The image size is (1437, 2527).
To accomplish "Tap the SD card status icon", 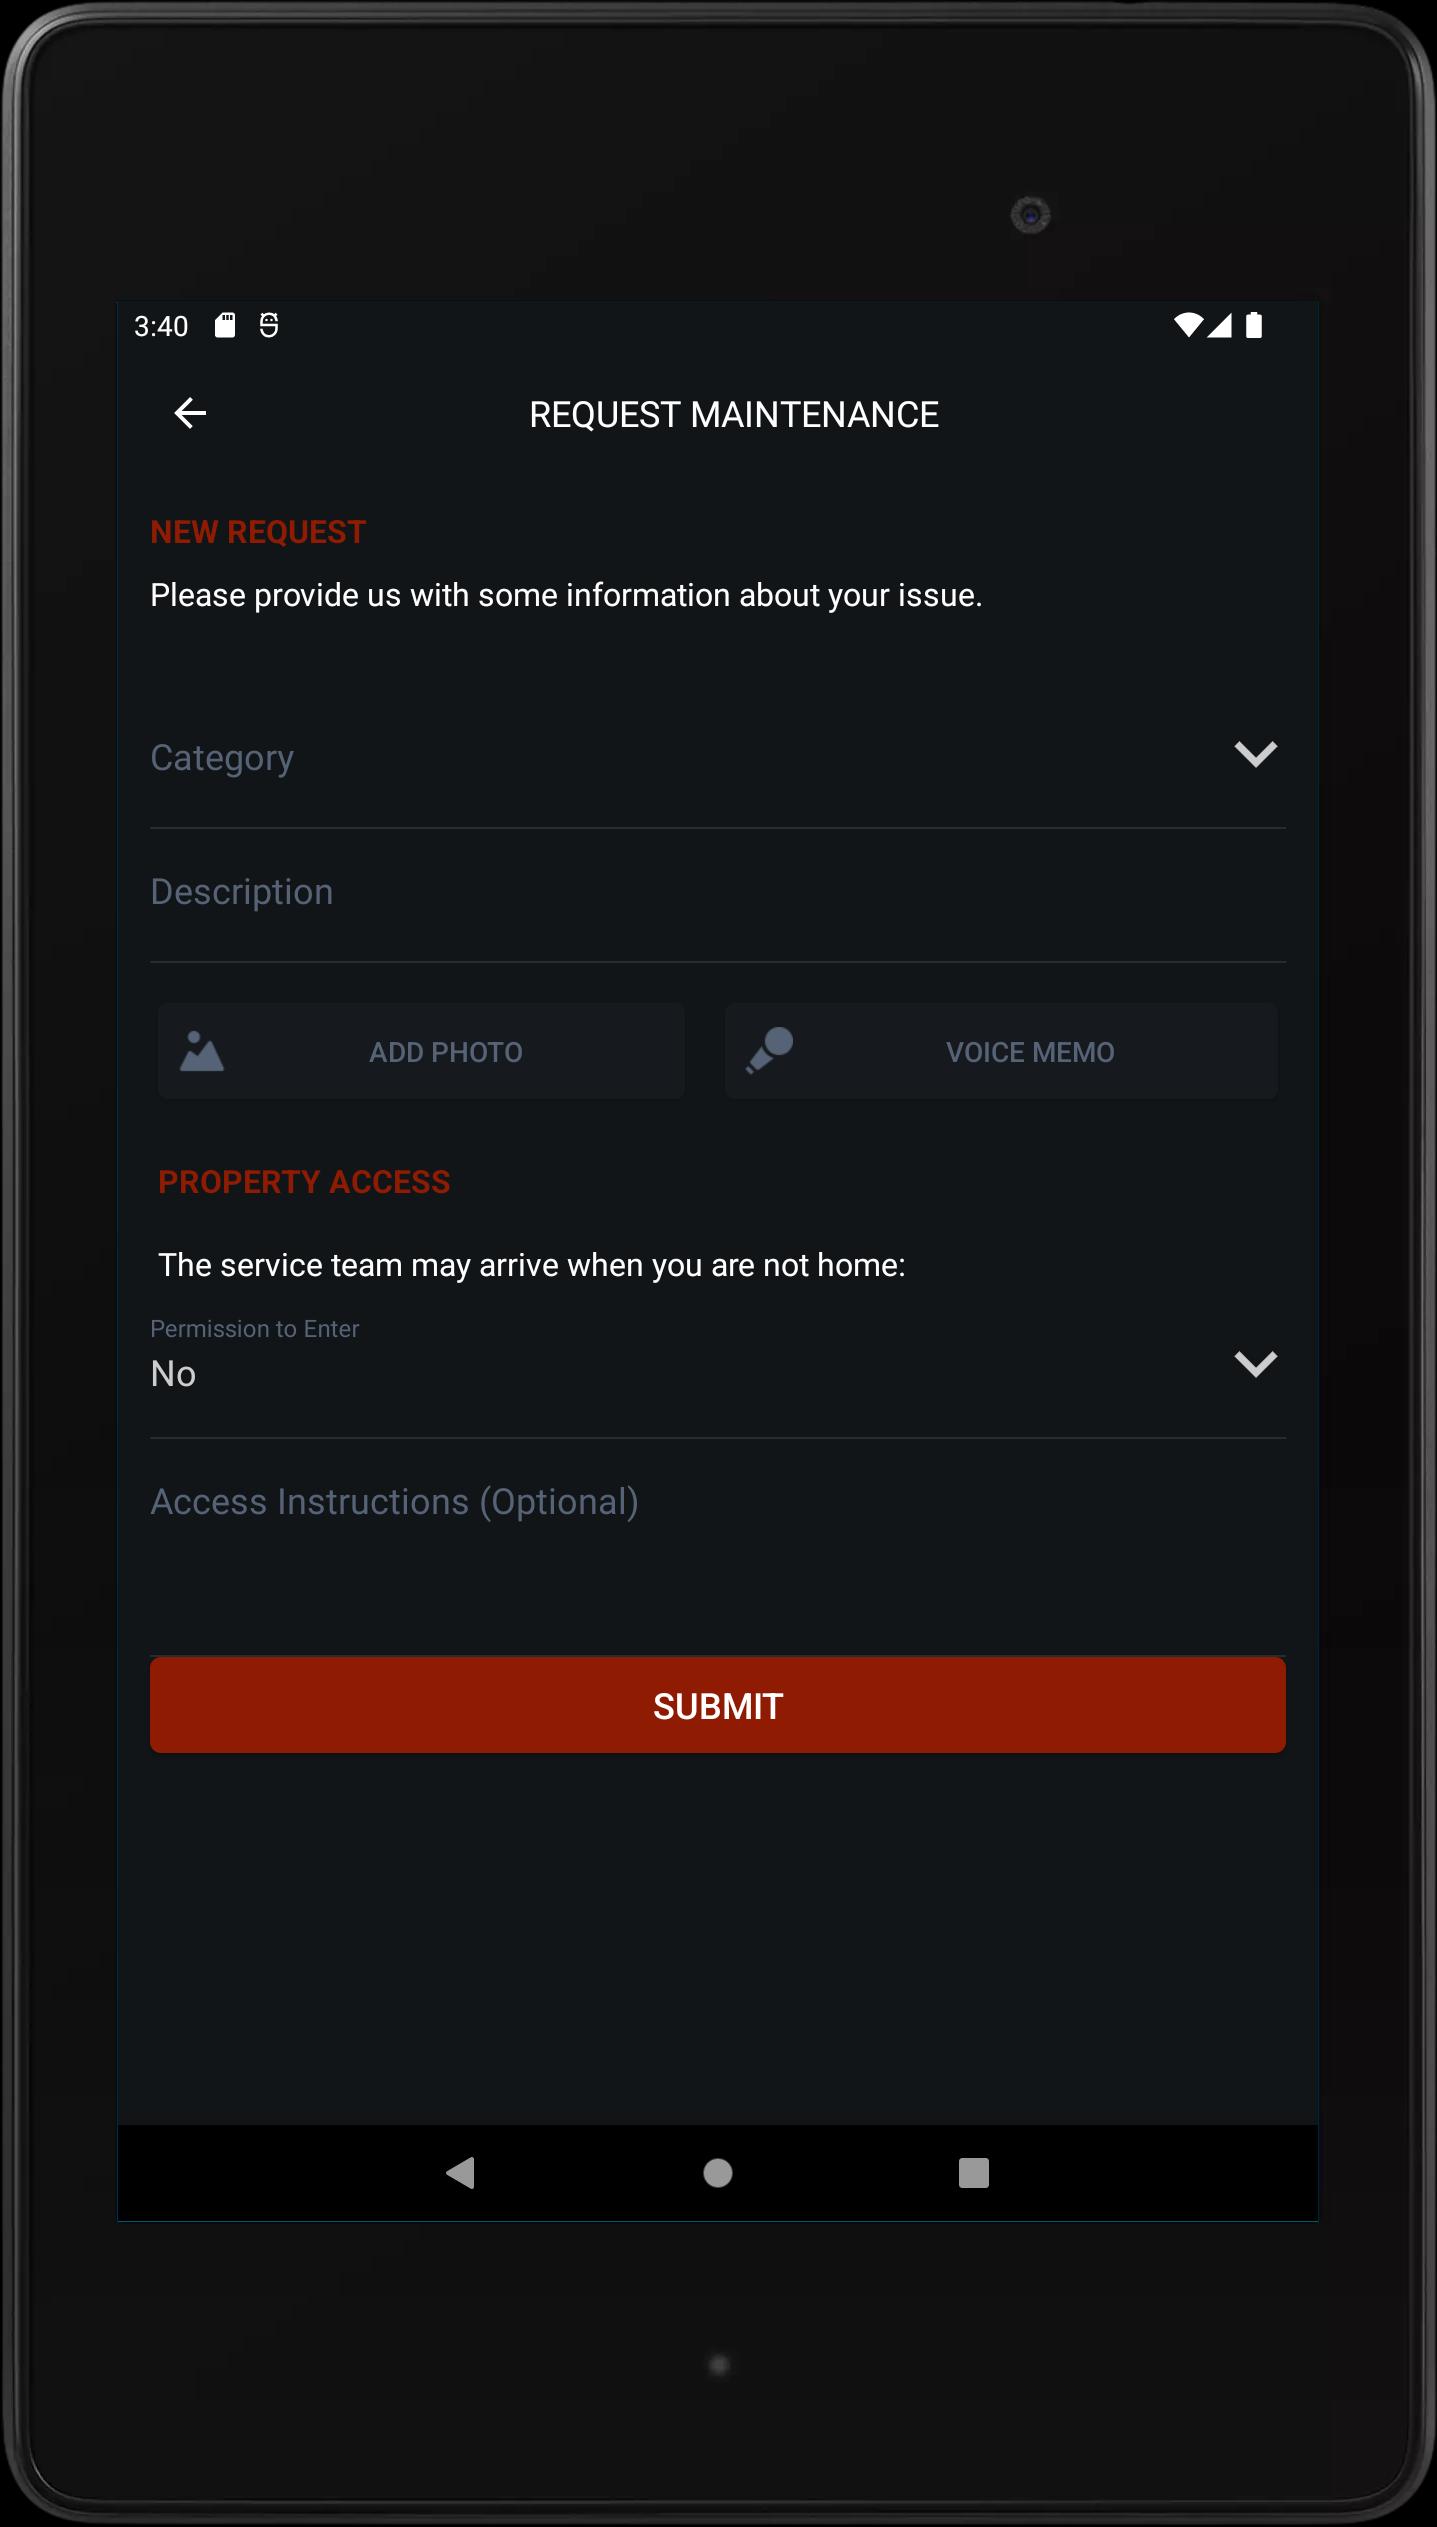I will point(225,325).
